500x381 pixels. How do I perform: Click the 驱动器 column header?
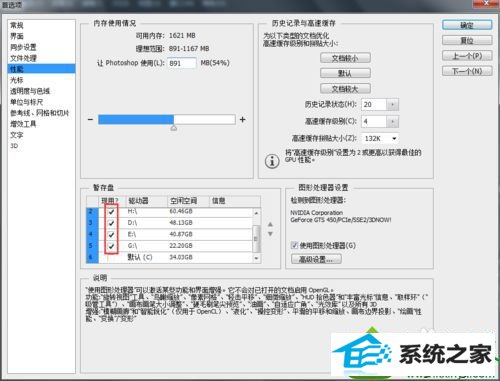(x=146, y=201)
